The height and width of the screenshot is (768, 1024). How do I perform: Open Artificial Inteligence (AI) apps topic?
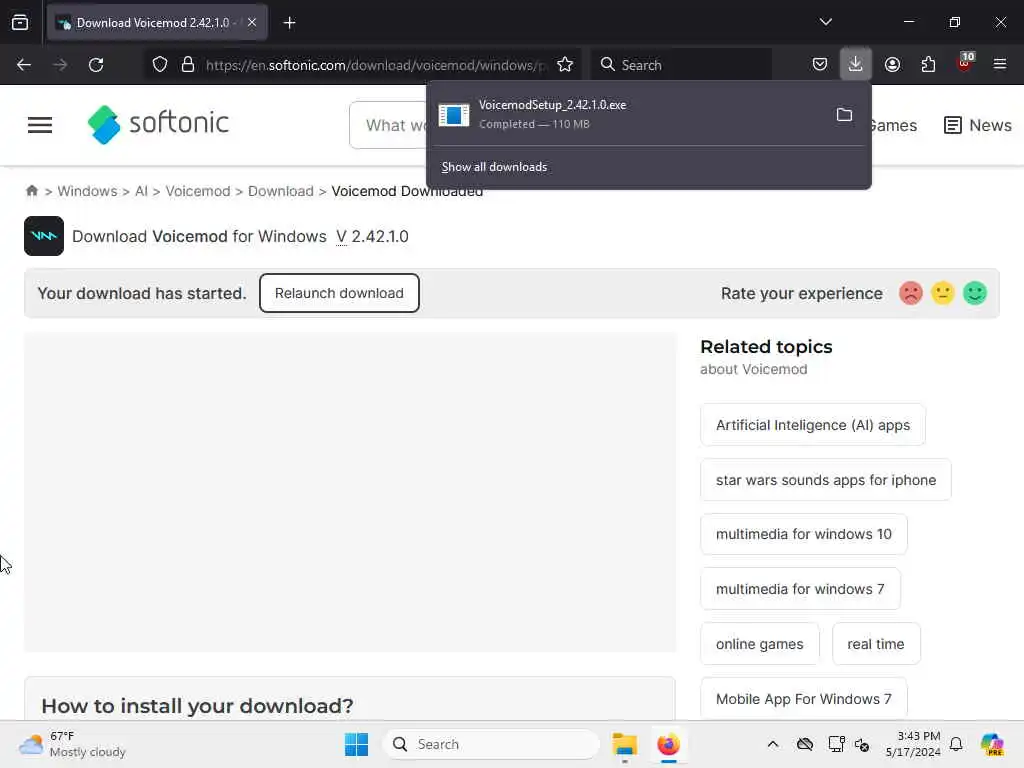coord(813,425)
